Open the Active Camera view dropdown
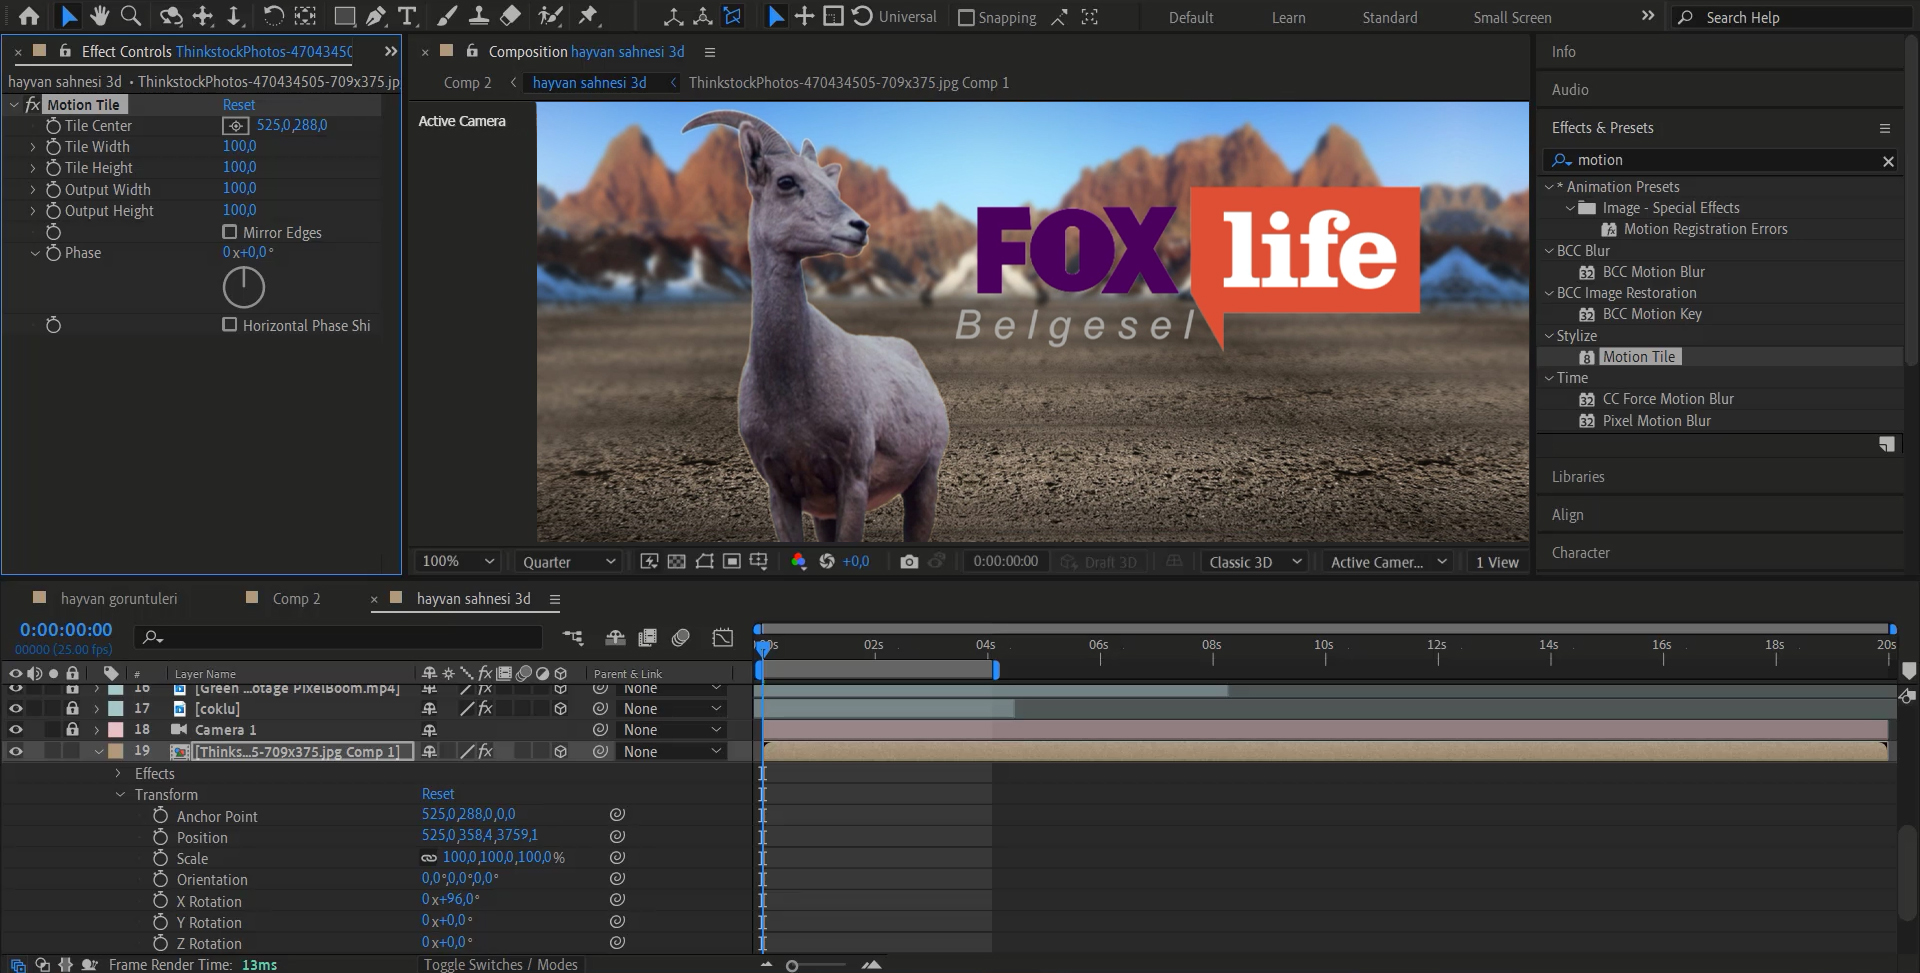Viewport: 1920px width, 973px height. [1387, 562]
